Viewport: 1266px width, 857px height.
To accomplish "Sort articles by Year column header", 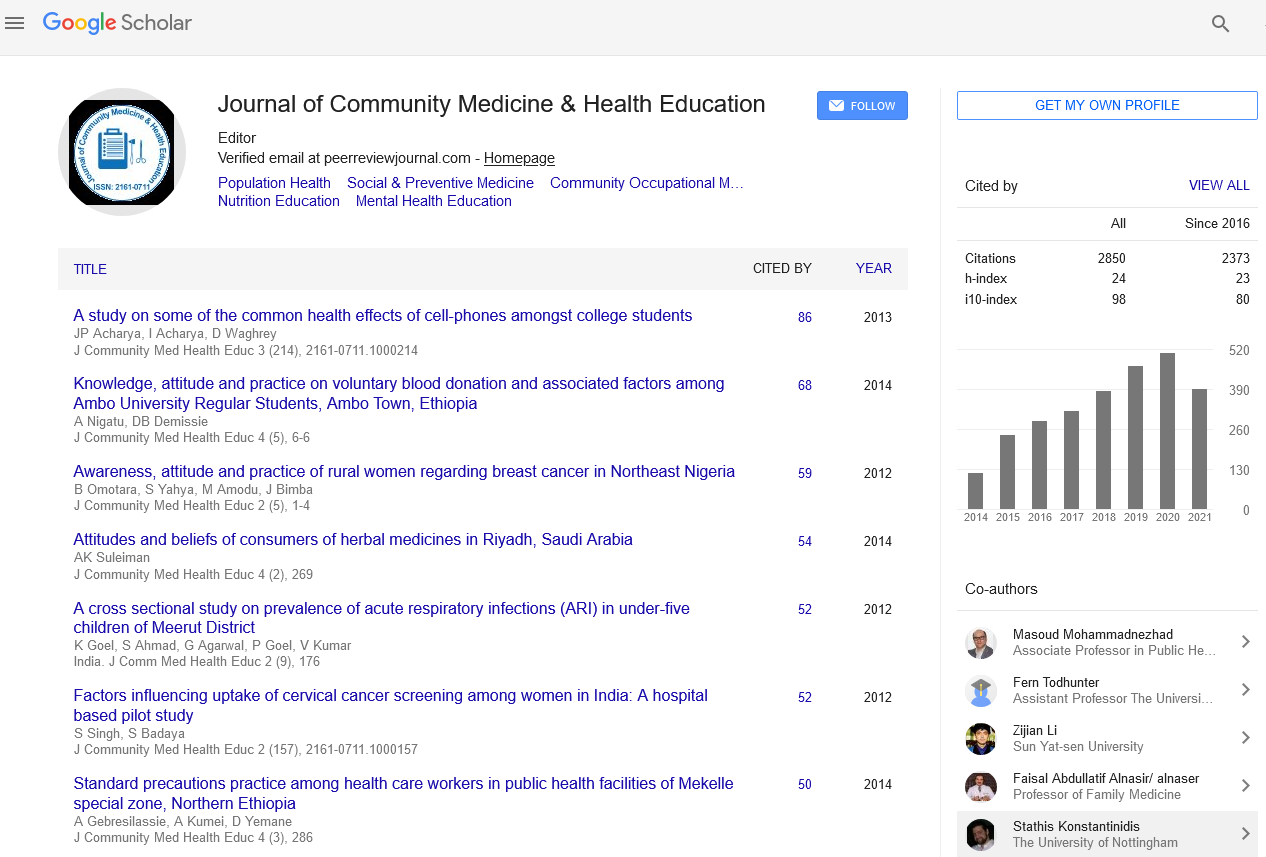I will click(x=873, y=268).
